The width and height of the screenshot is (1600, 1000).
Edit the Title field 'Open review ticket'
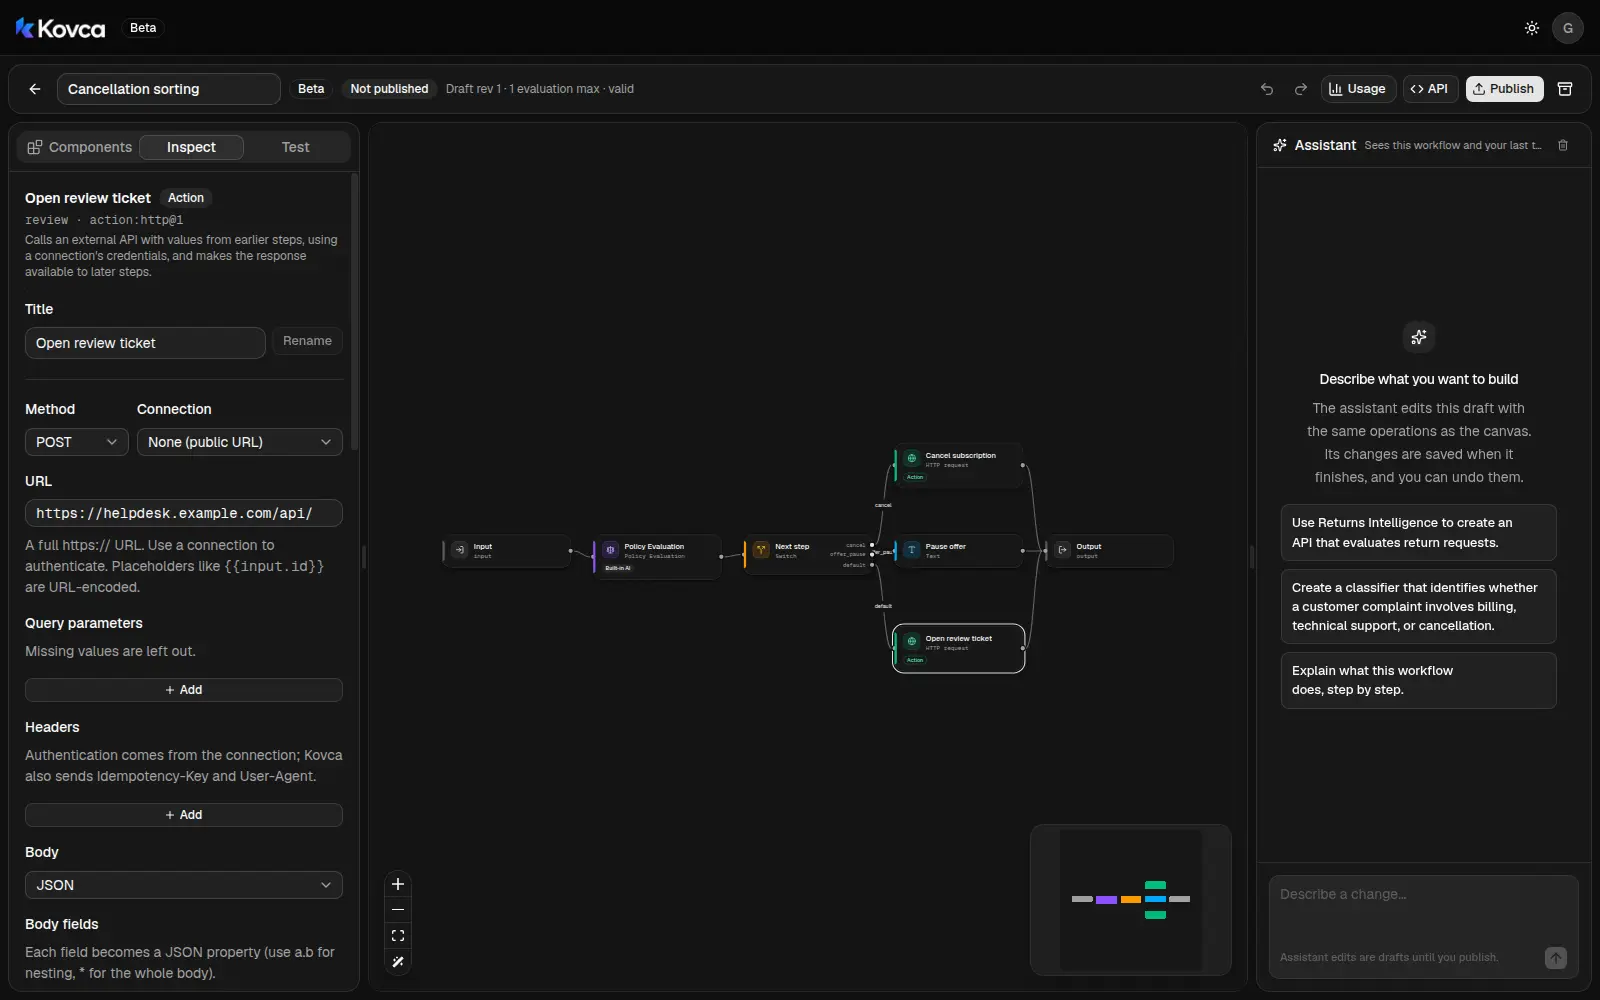[145, 343]
